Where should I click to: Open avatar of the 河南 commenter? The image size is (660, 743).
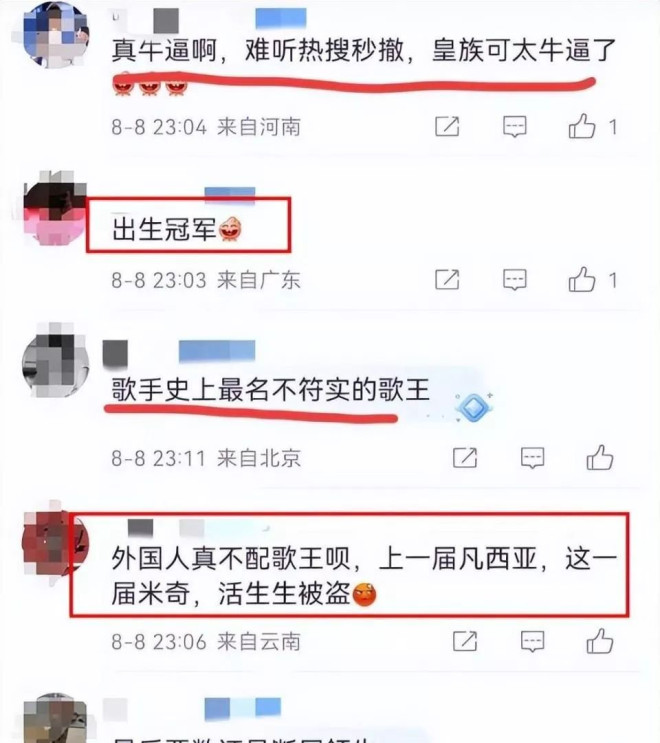click(x=56, y=34)
